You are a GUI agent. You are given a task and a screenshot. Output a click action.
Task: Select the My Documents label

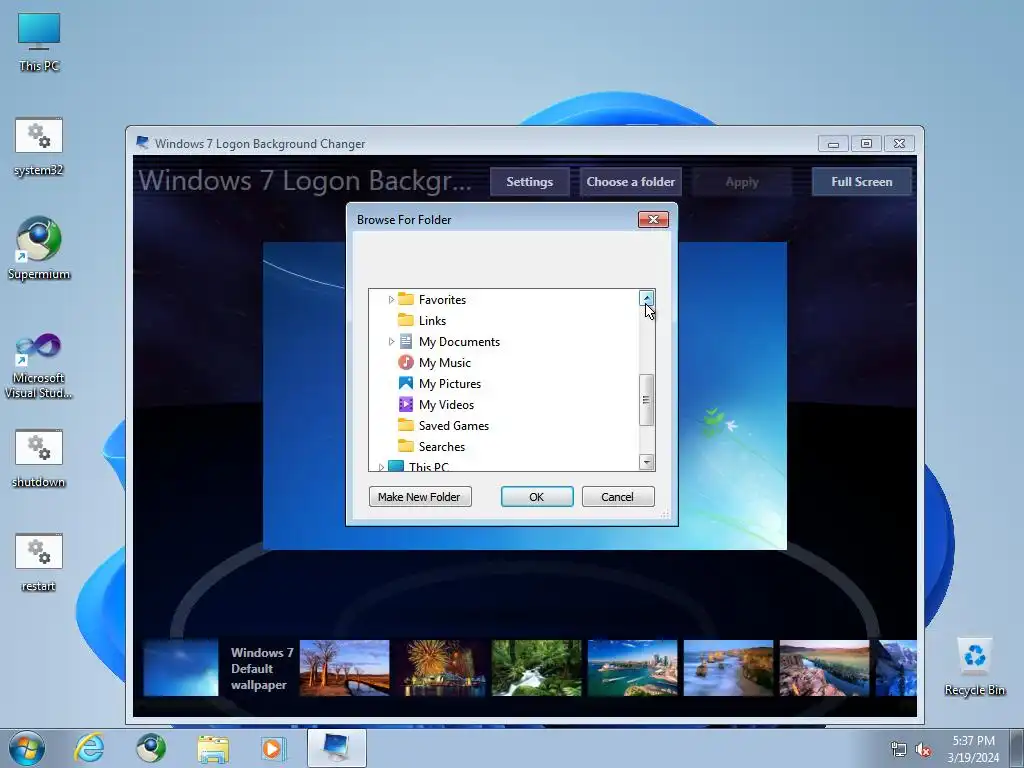pos(459,342)
